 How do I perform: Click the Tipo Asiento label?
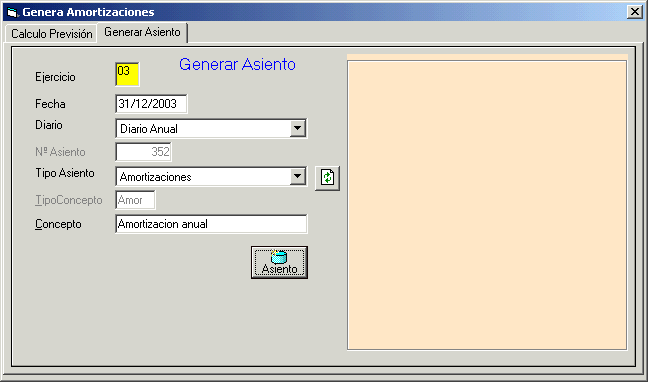click(x=65, y=173)
